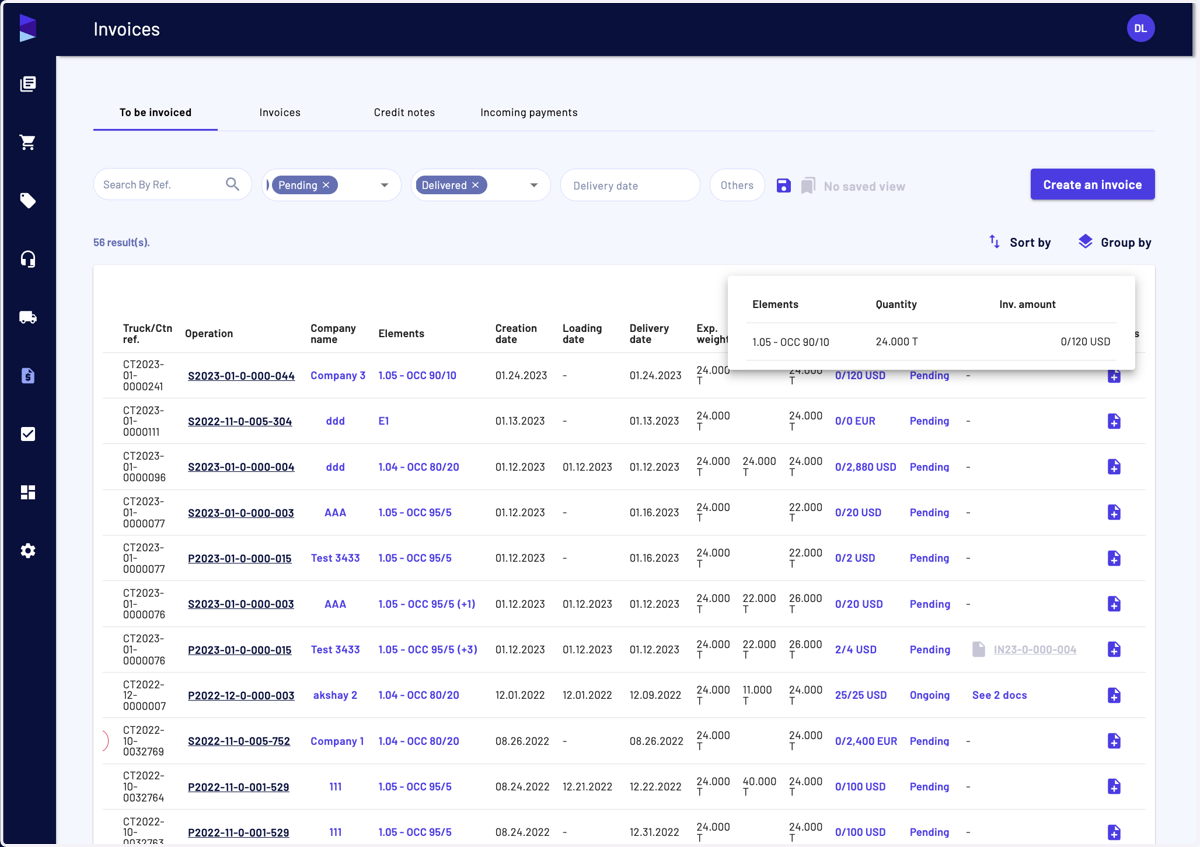
Task: Click the No saved view label
Action: point(864,186)
